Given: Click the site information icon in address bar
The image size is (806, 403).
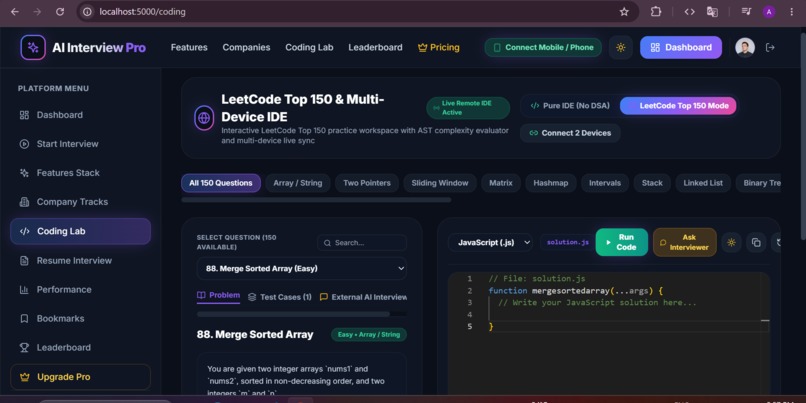Looking at the screenshot, I should tap(87, 11).
